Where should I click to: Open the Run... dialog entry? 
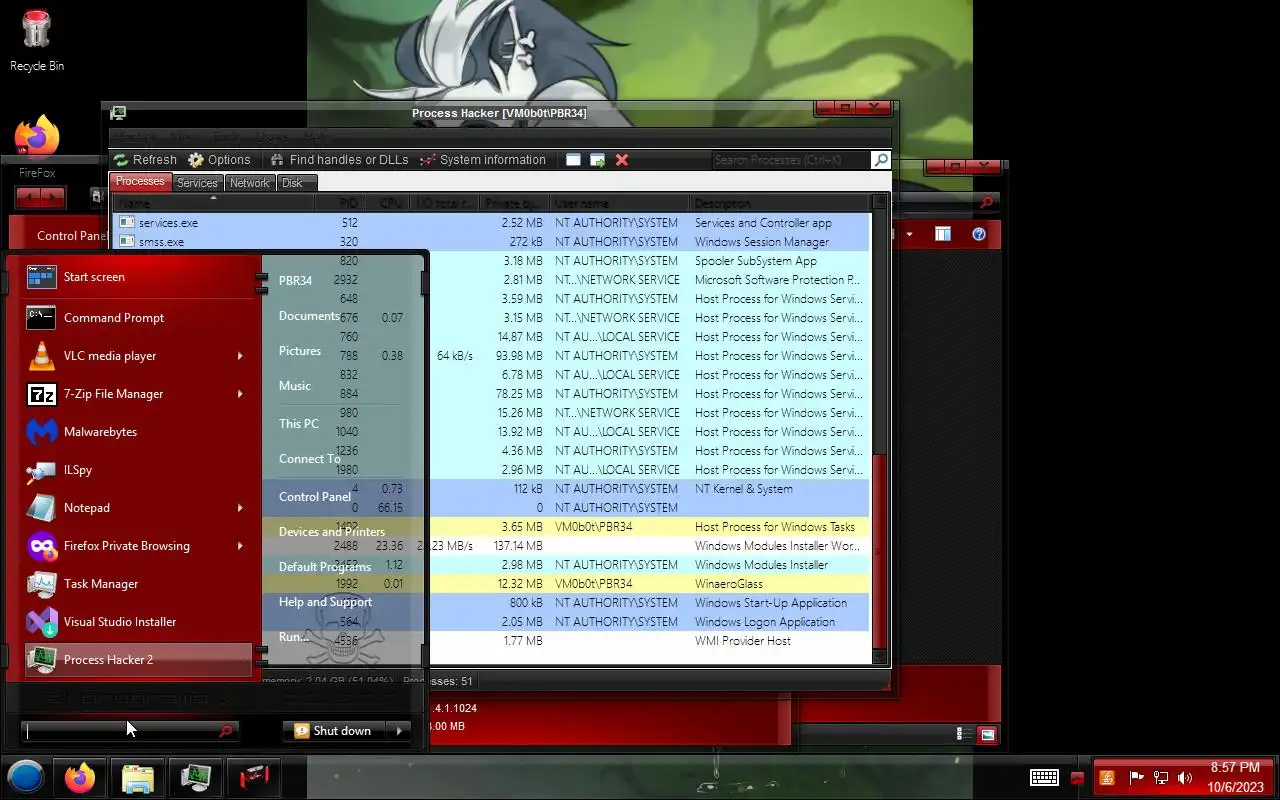[x=294, y=637]
